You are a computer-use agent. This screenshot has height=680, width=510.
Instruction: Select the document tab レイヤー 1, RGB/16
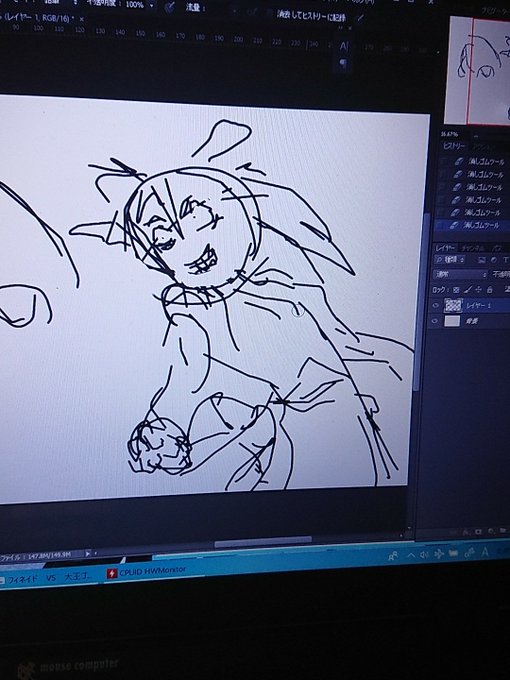(37, 18)
